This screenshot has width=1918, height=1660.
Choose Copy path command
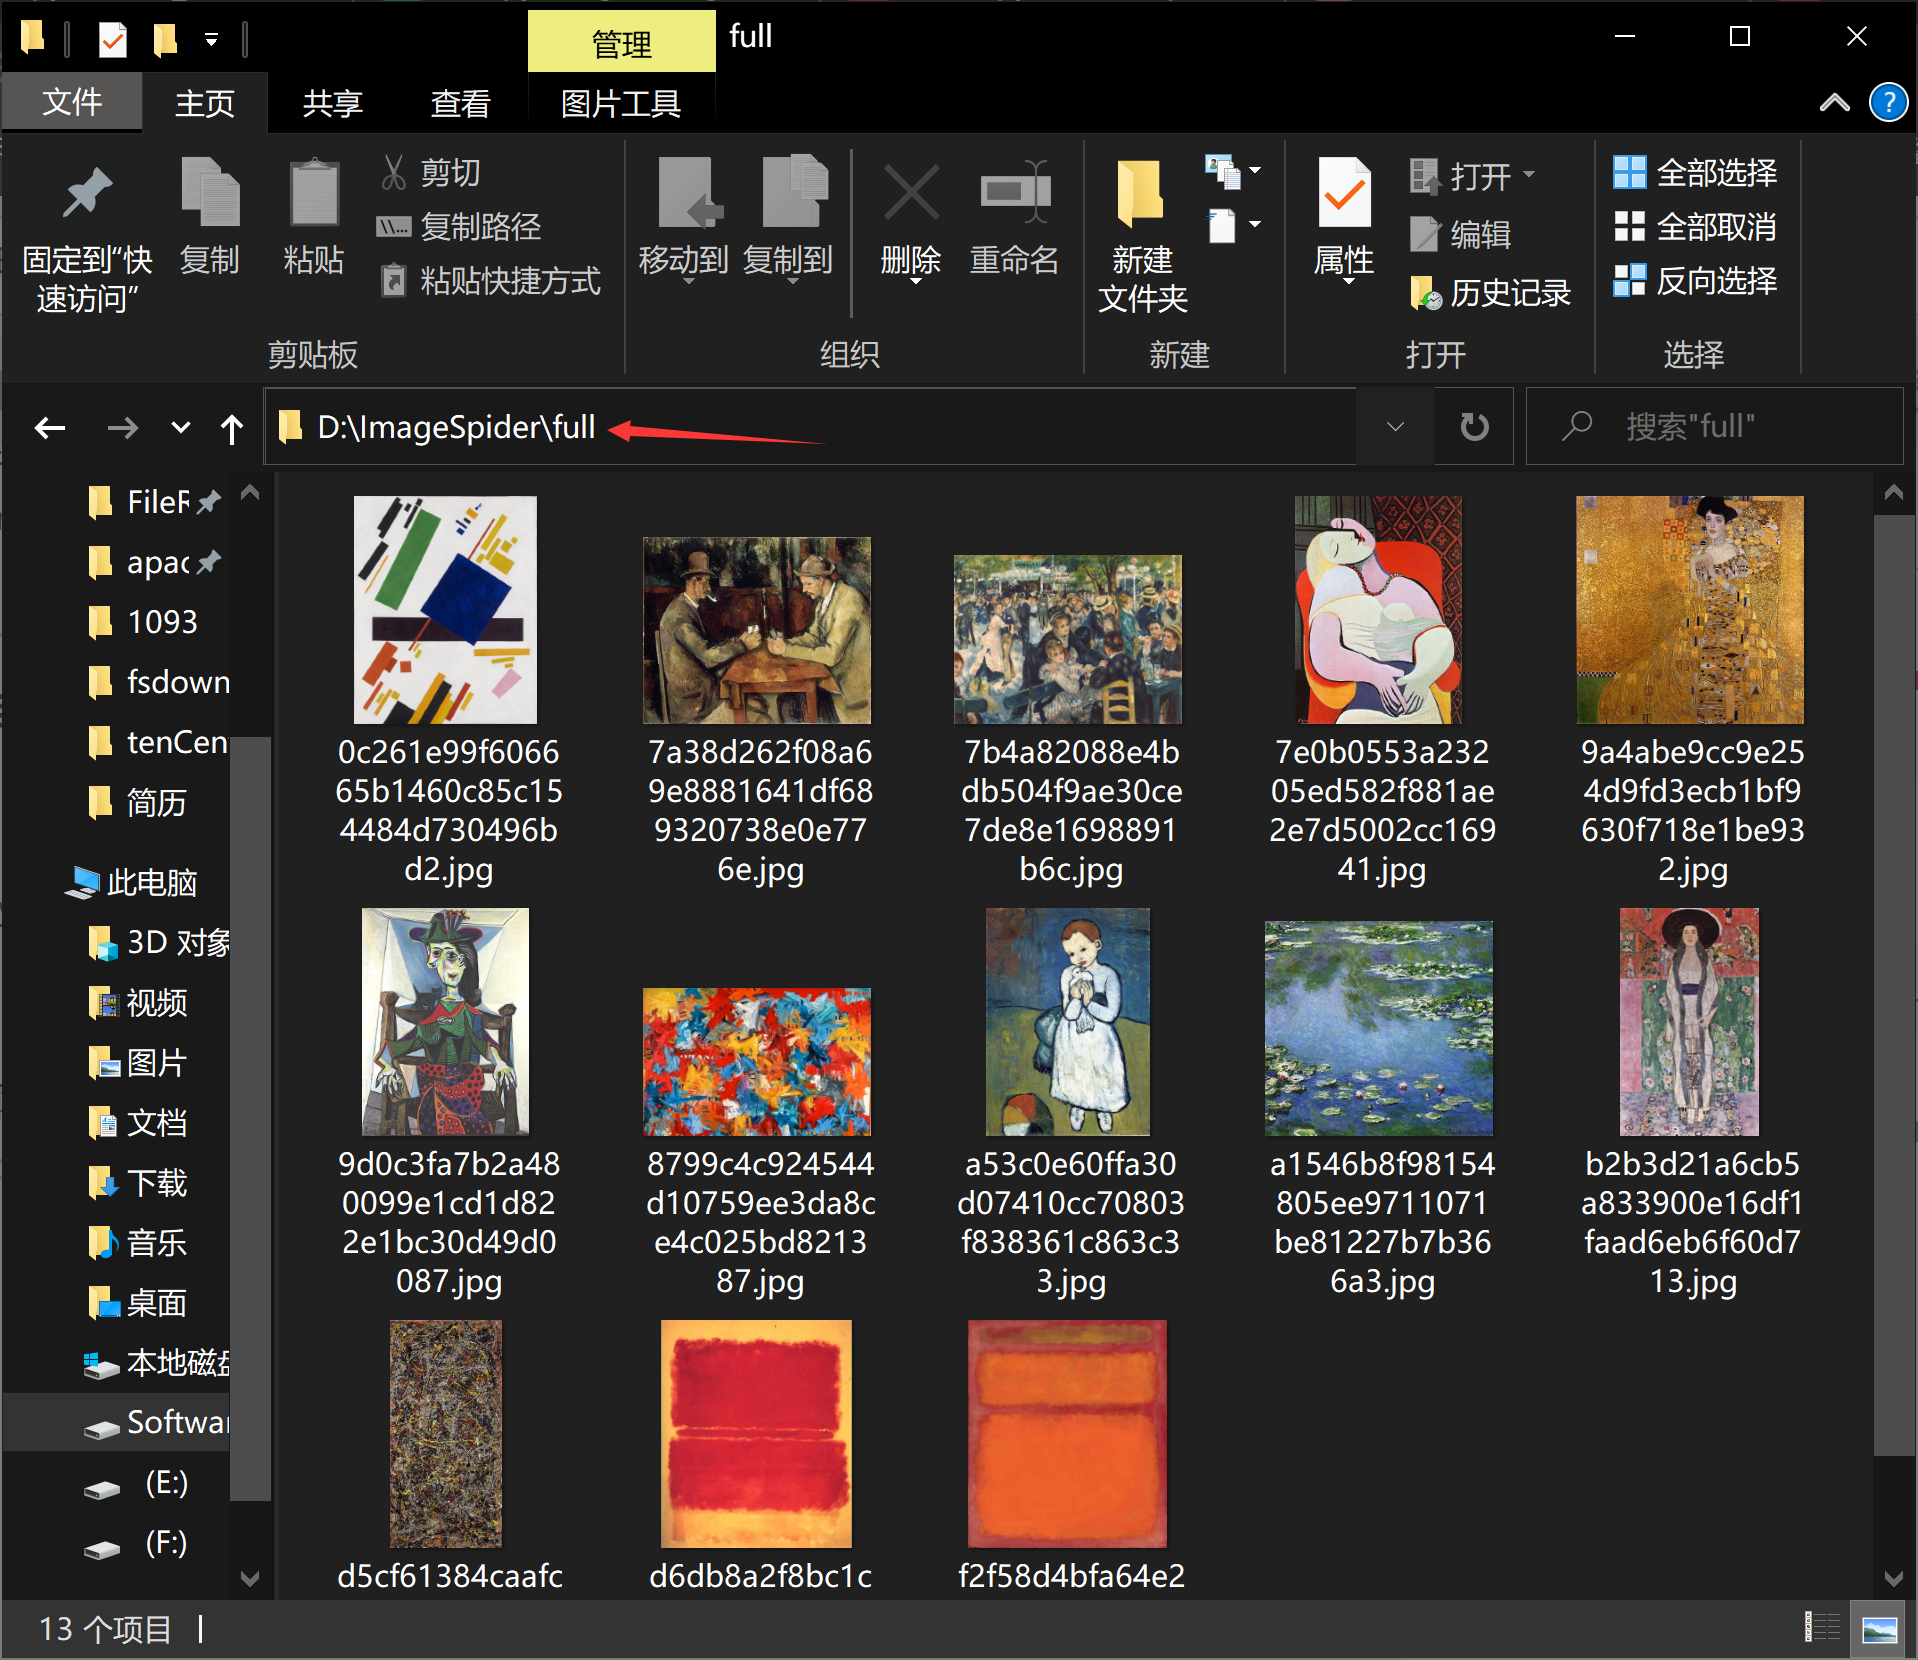460,227
